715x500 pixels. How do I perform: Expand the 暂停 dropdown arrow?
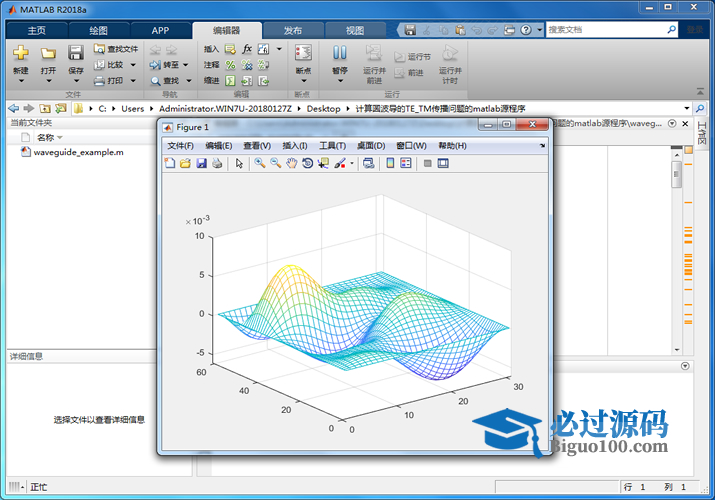coord(340,81)
